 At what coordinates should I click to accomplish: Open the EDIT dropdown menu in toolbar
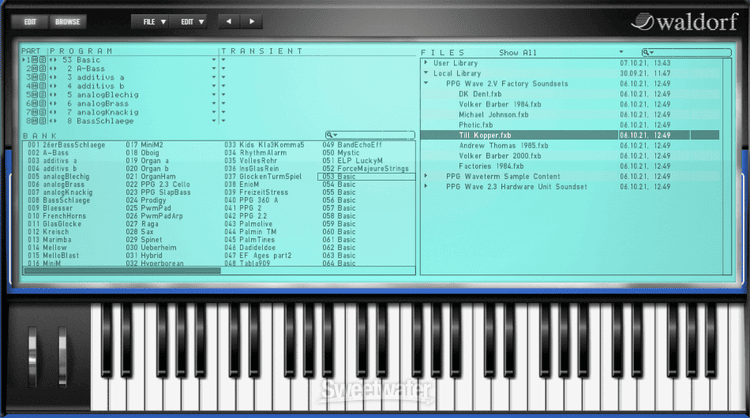[x=191, y=20]
